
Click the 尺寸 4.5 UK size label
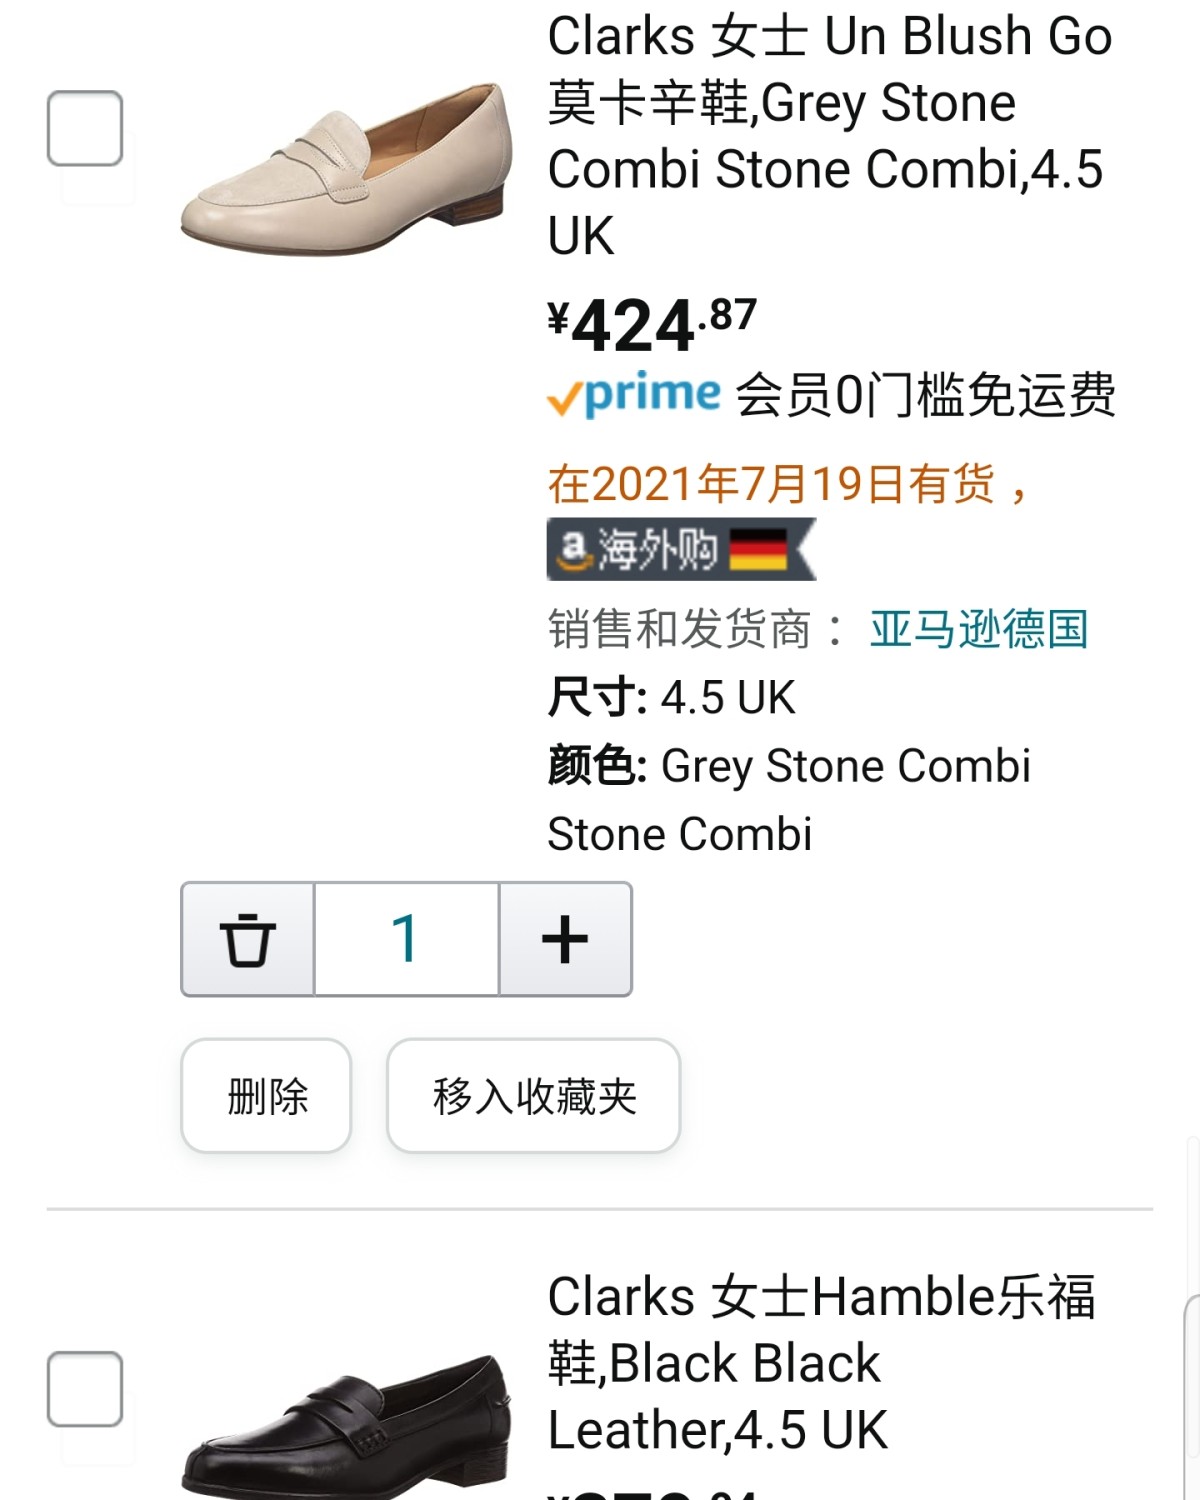(671, 697)
